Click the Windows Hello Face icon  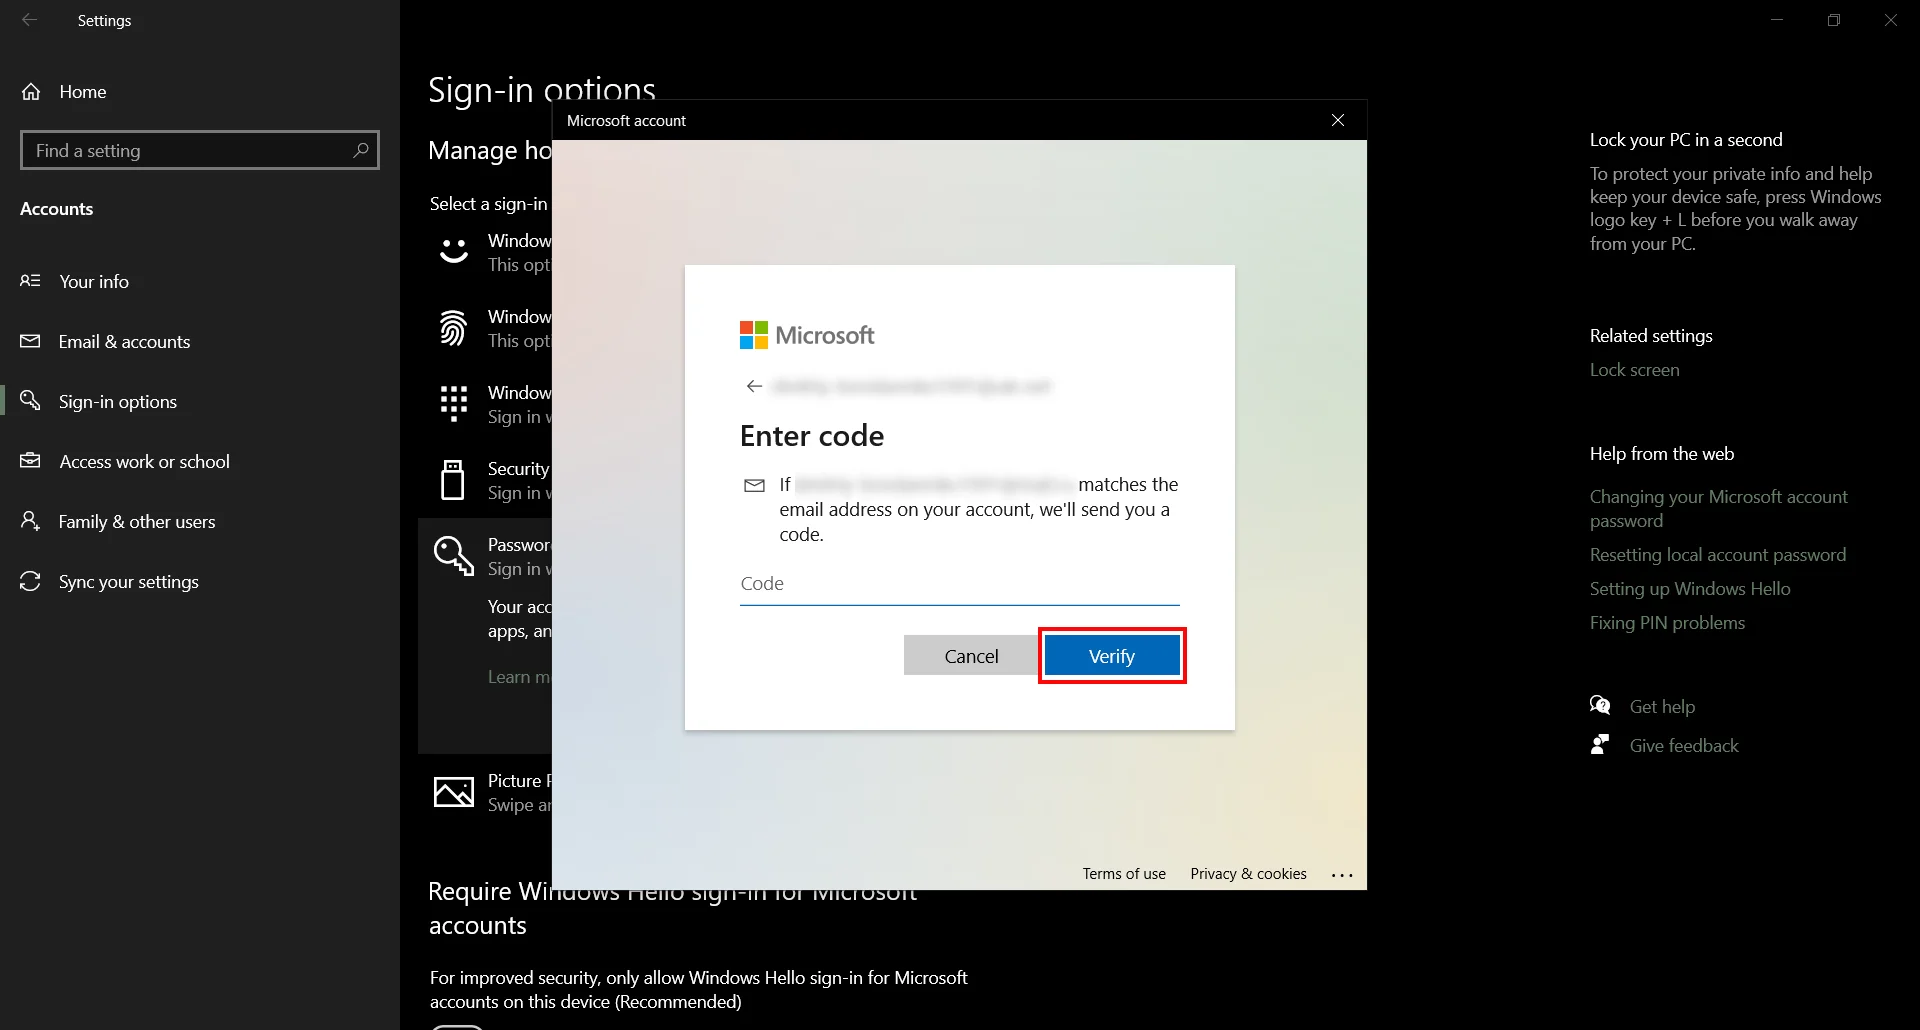click(454, 251)
